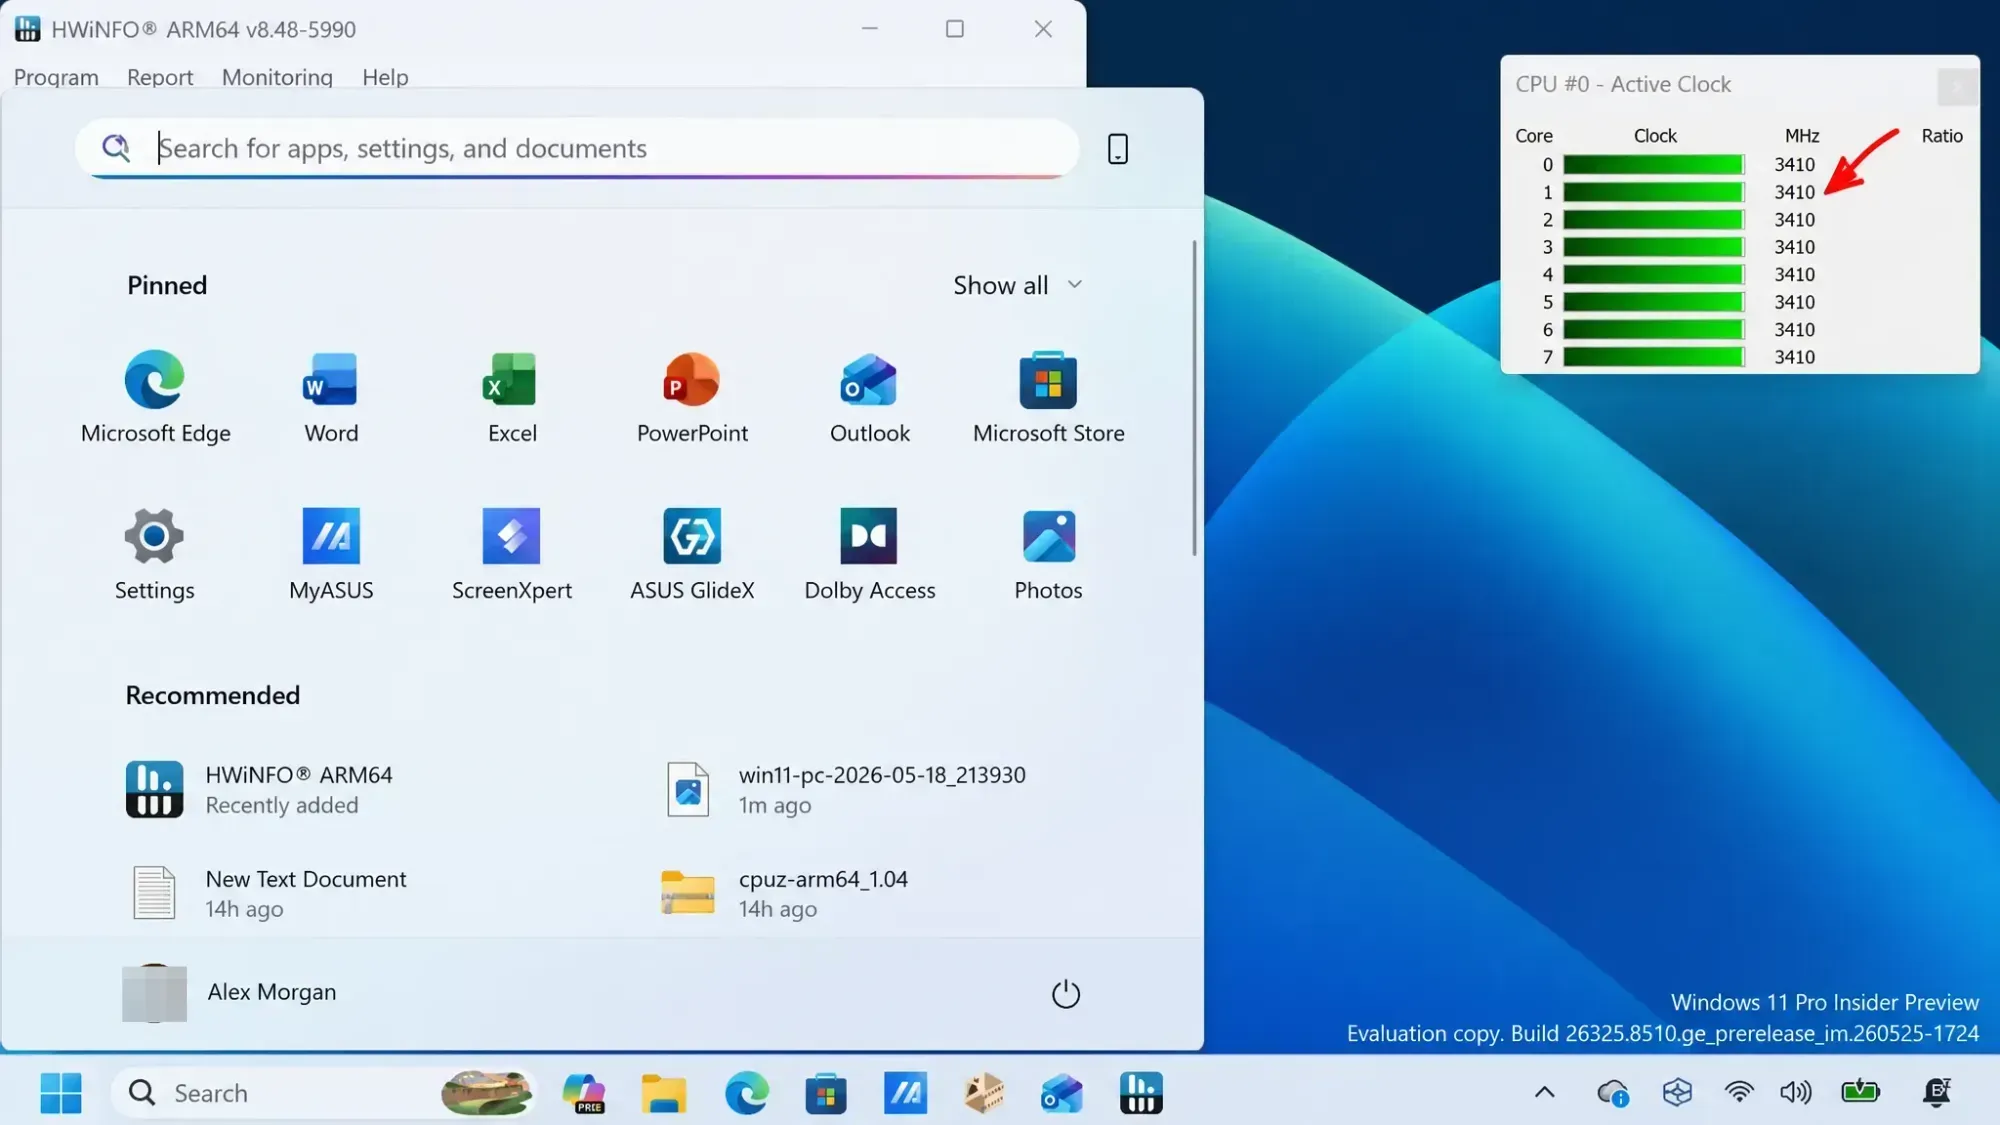Open the volume speaker tray icon

click(1796, 1092)
